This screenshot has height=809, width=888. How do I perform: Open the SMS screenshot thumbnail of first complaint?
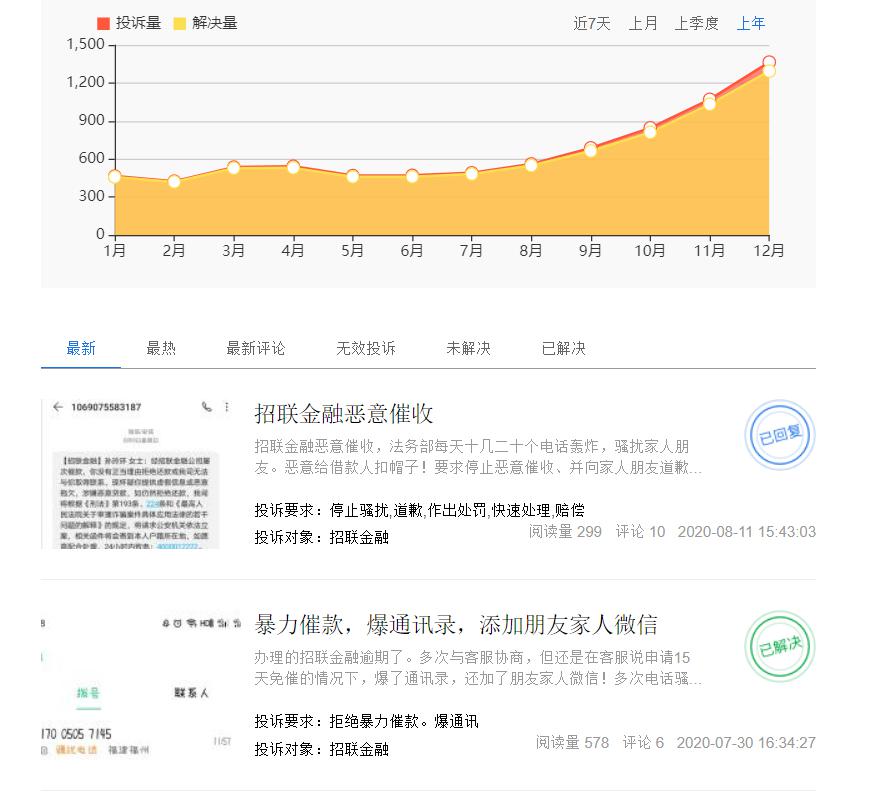130,474
